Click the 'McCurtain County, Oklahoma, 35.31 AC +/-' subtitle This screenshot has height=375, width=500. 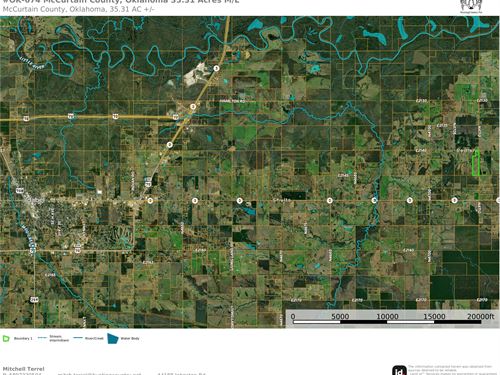(78, 9)
